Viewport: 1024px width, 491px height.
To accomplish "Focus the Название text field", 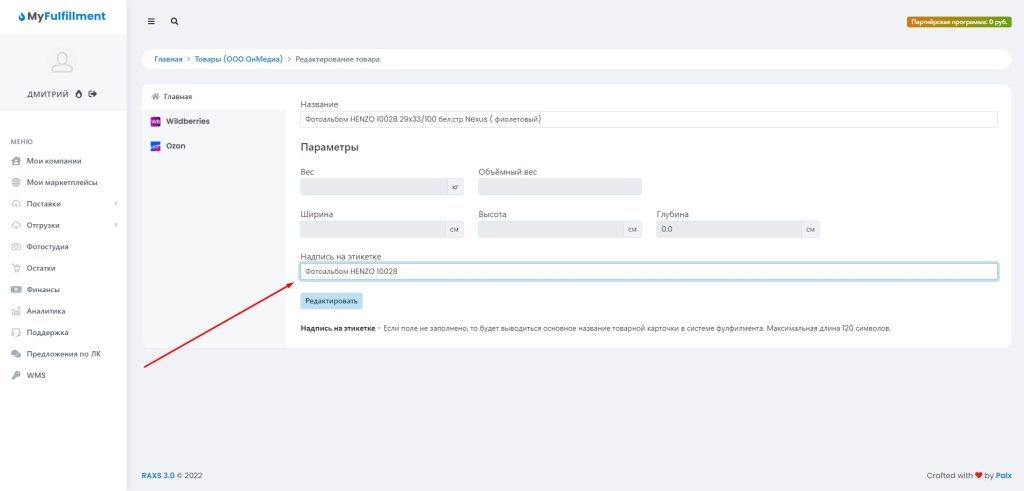I will 648,119.
